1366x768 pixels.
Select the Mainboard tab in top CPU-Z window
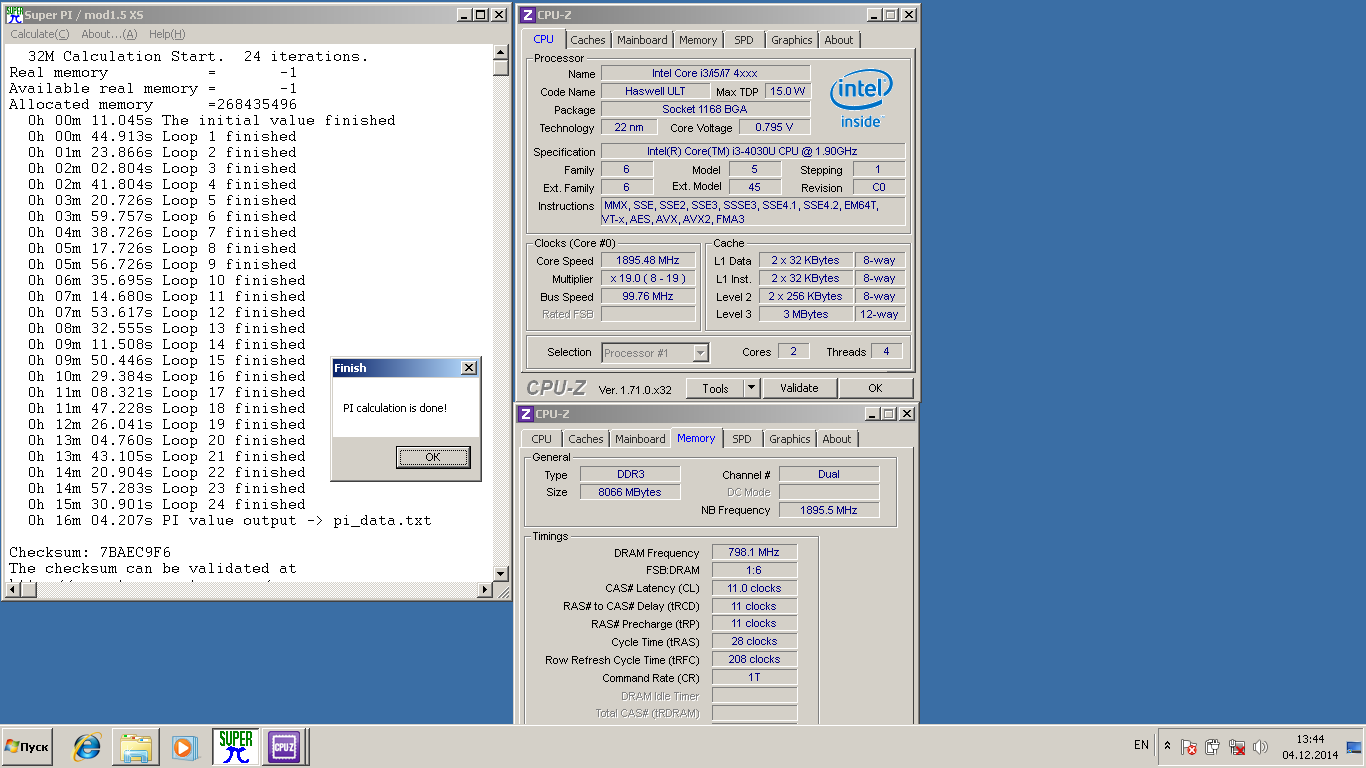642,40
